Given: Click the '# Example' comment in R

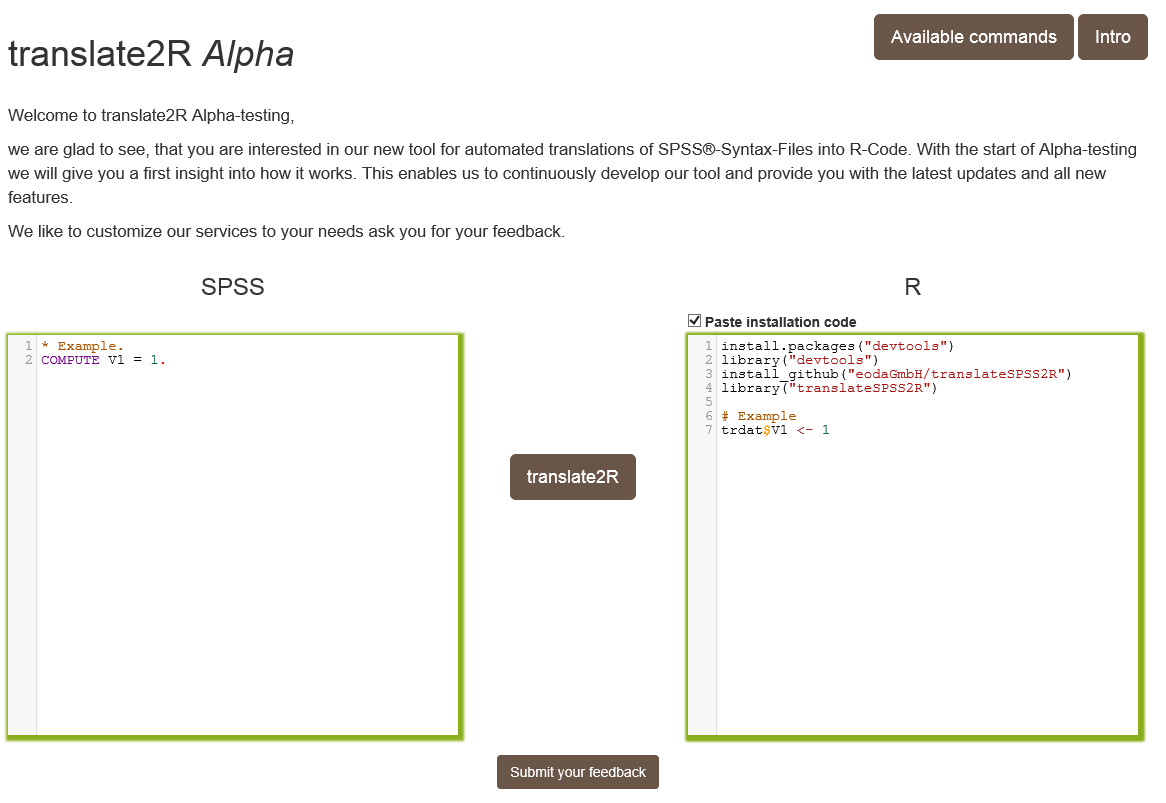Looking at the screenshot, I should (758, 416).
